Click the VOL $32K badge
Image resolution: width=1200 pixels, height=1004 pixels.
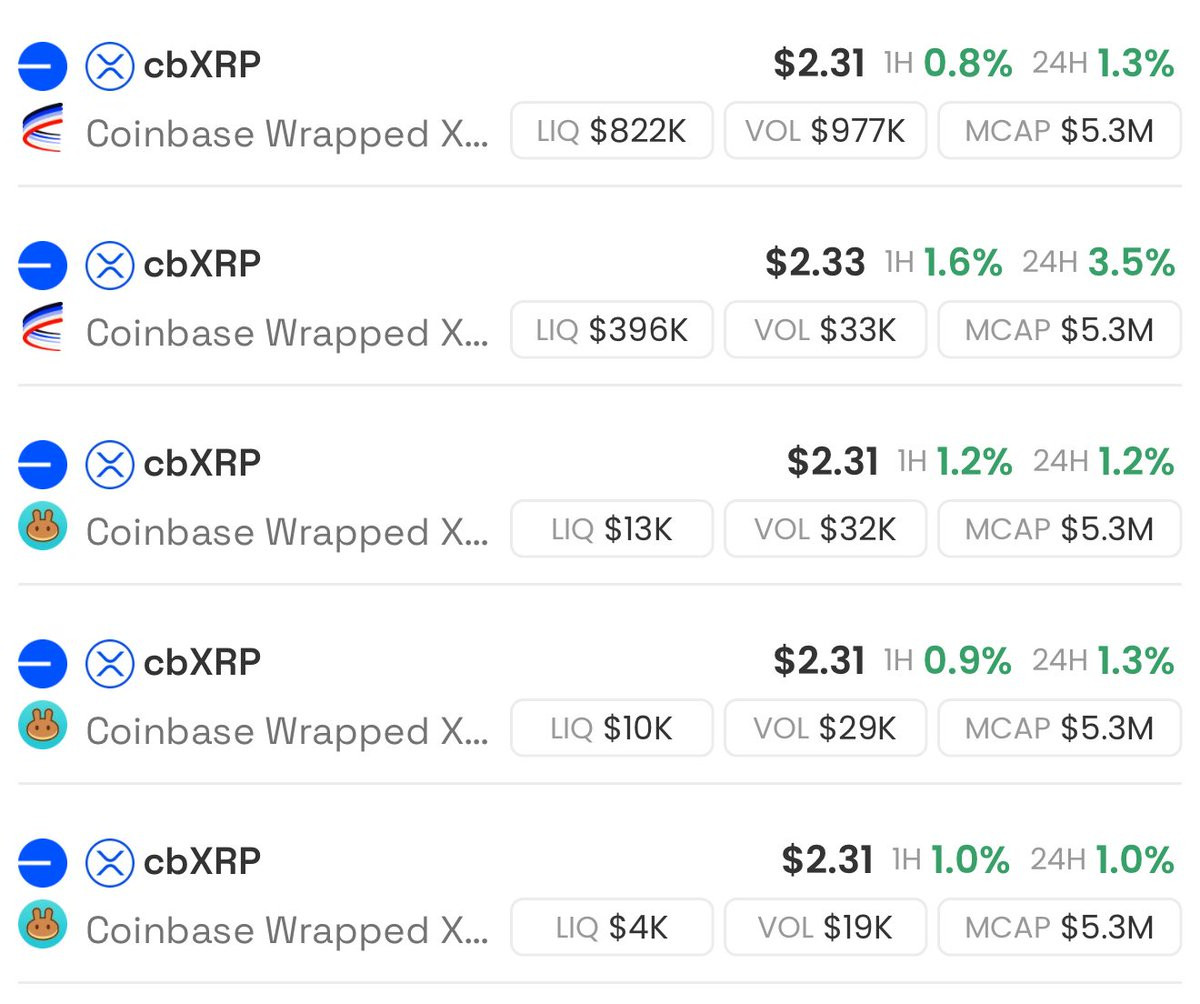coord(825,528)
